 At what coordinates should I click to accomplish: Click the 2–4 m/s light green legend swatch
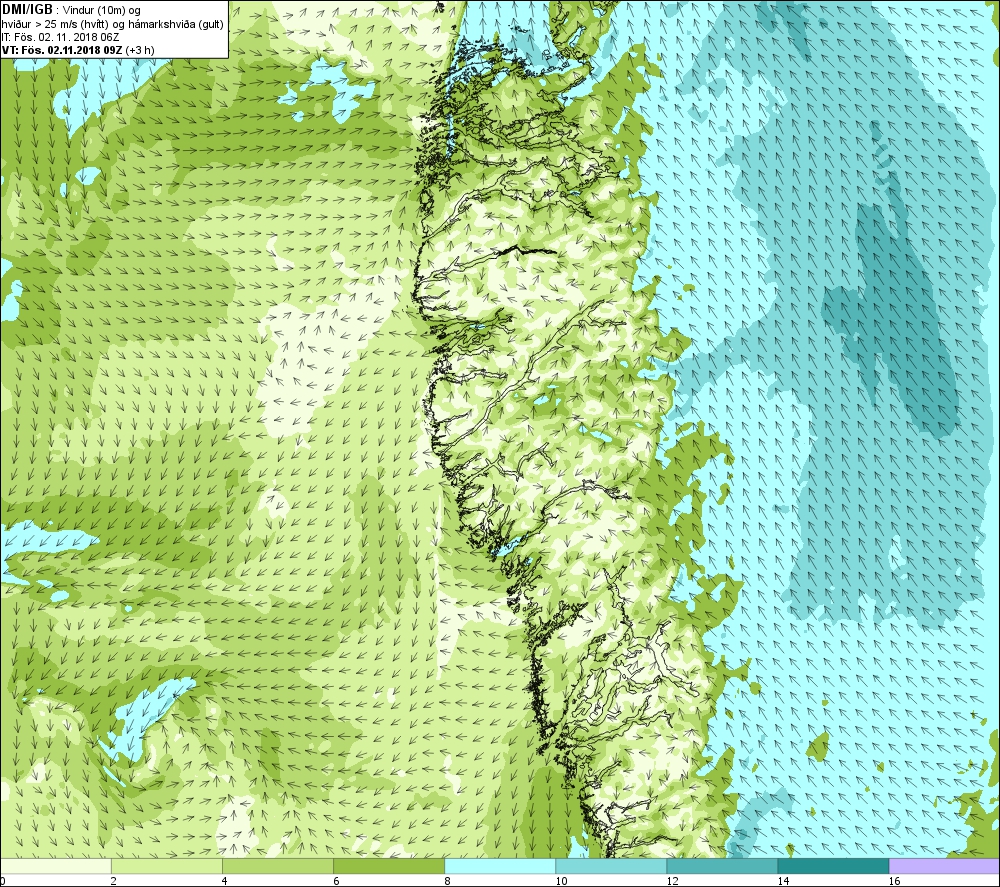[x=167, y=866]
